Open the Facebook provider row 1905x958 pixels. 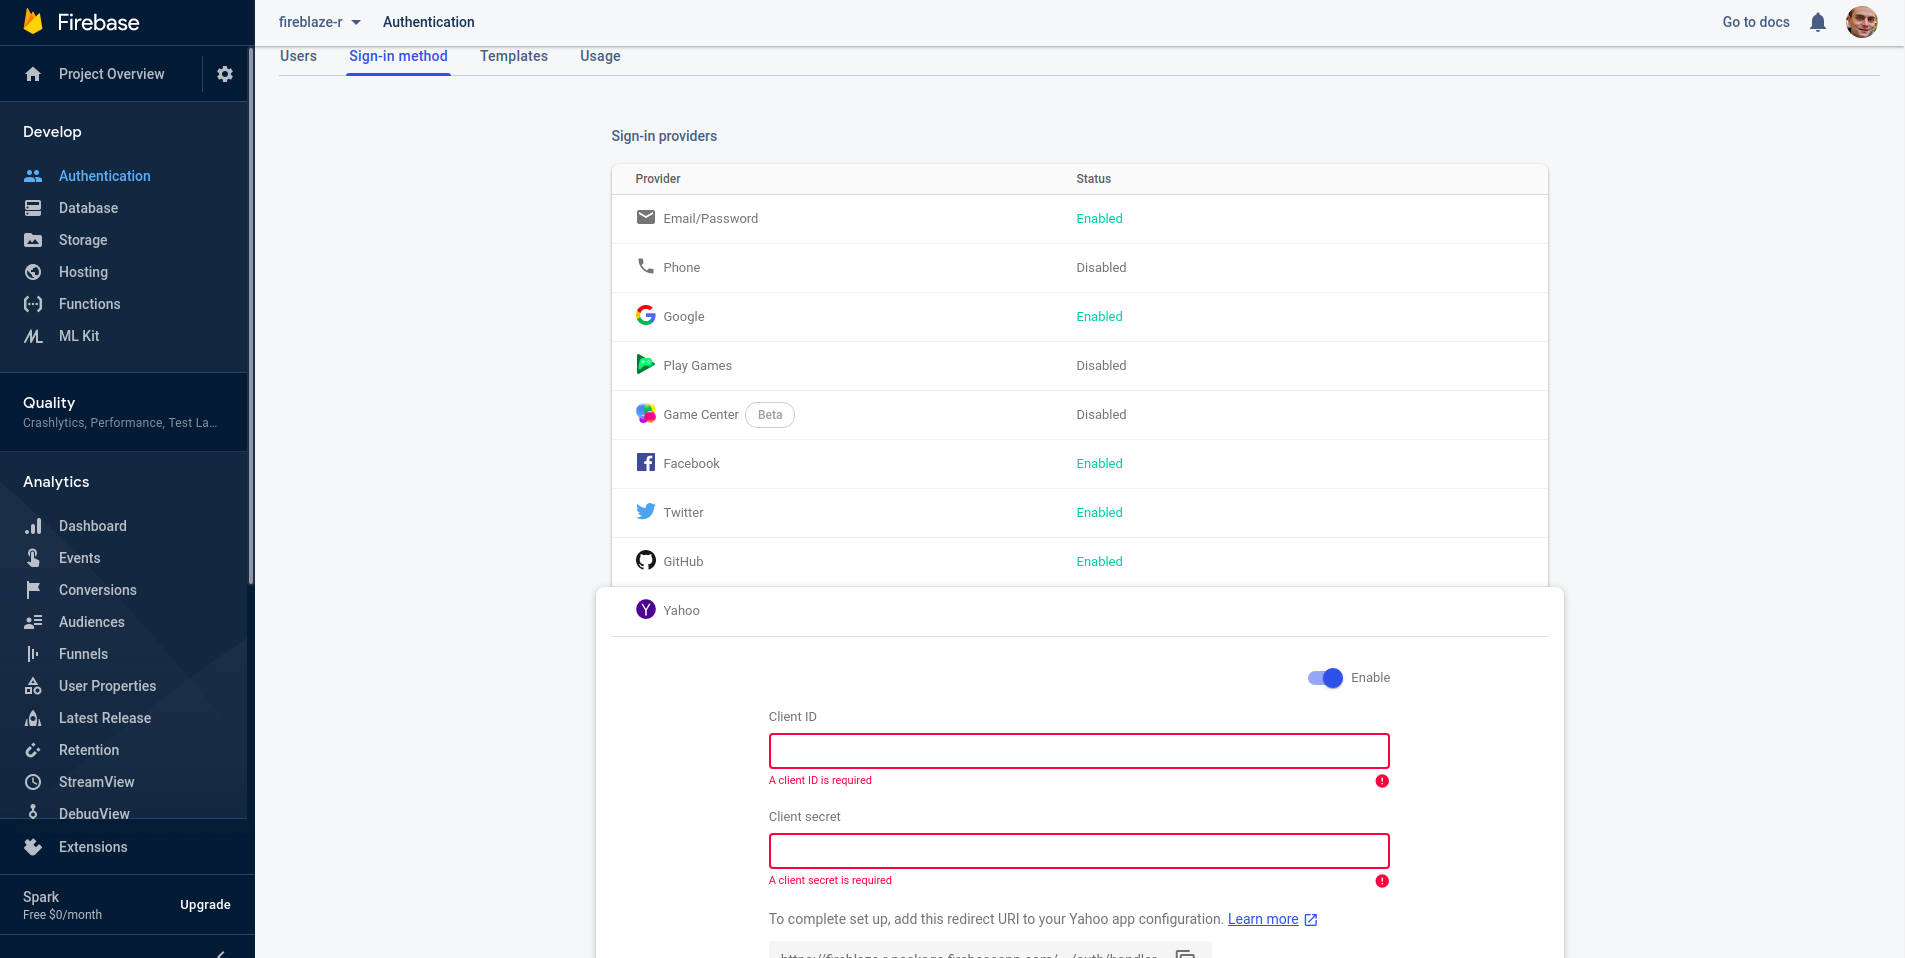[1080, 464]
